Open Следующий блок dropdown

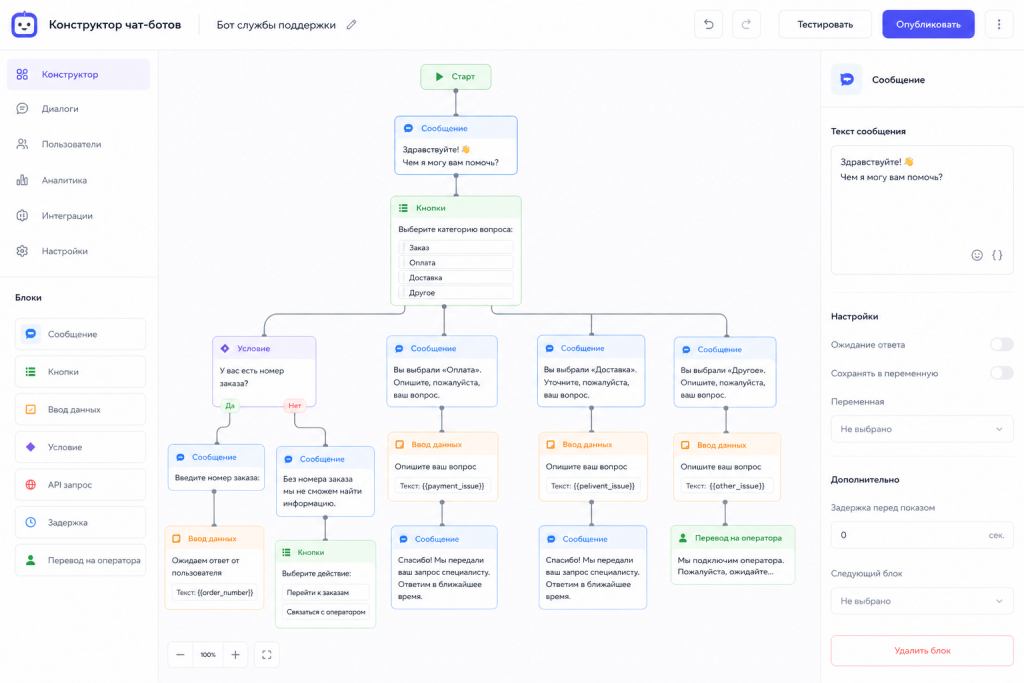[x=921, y=601]
